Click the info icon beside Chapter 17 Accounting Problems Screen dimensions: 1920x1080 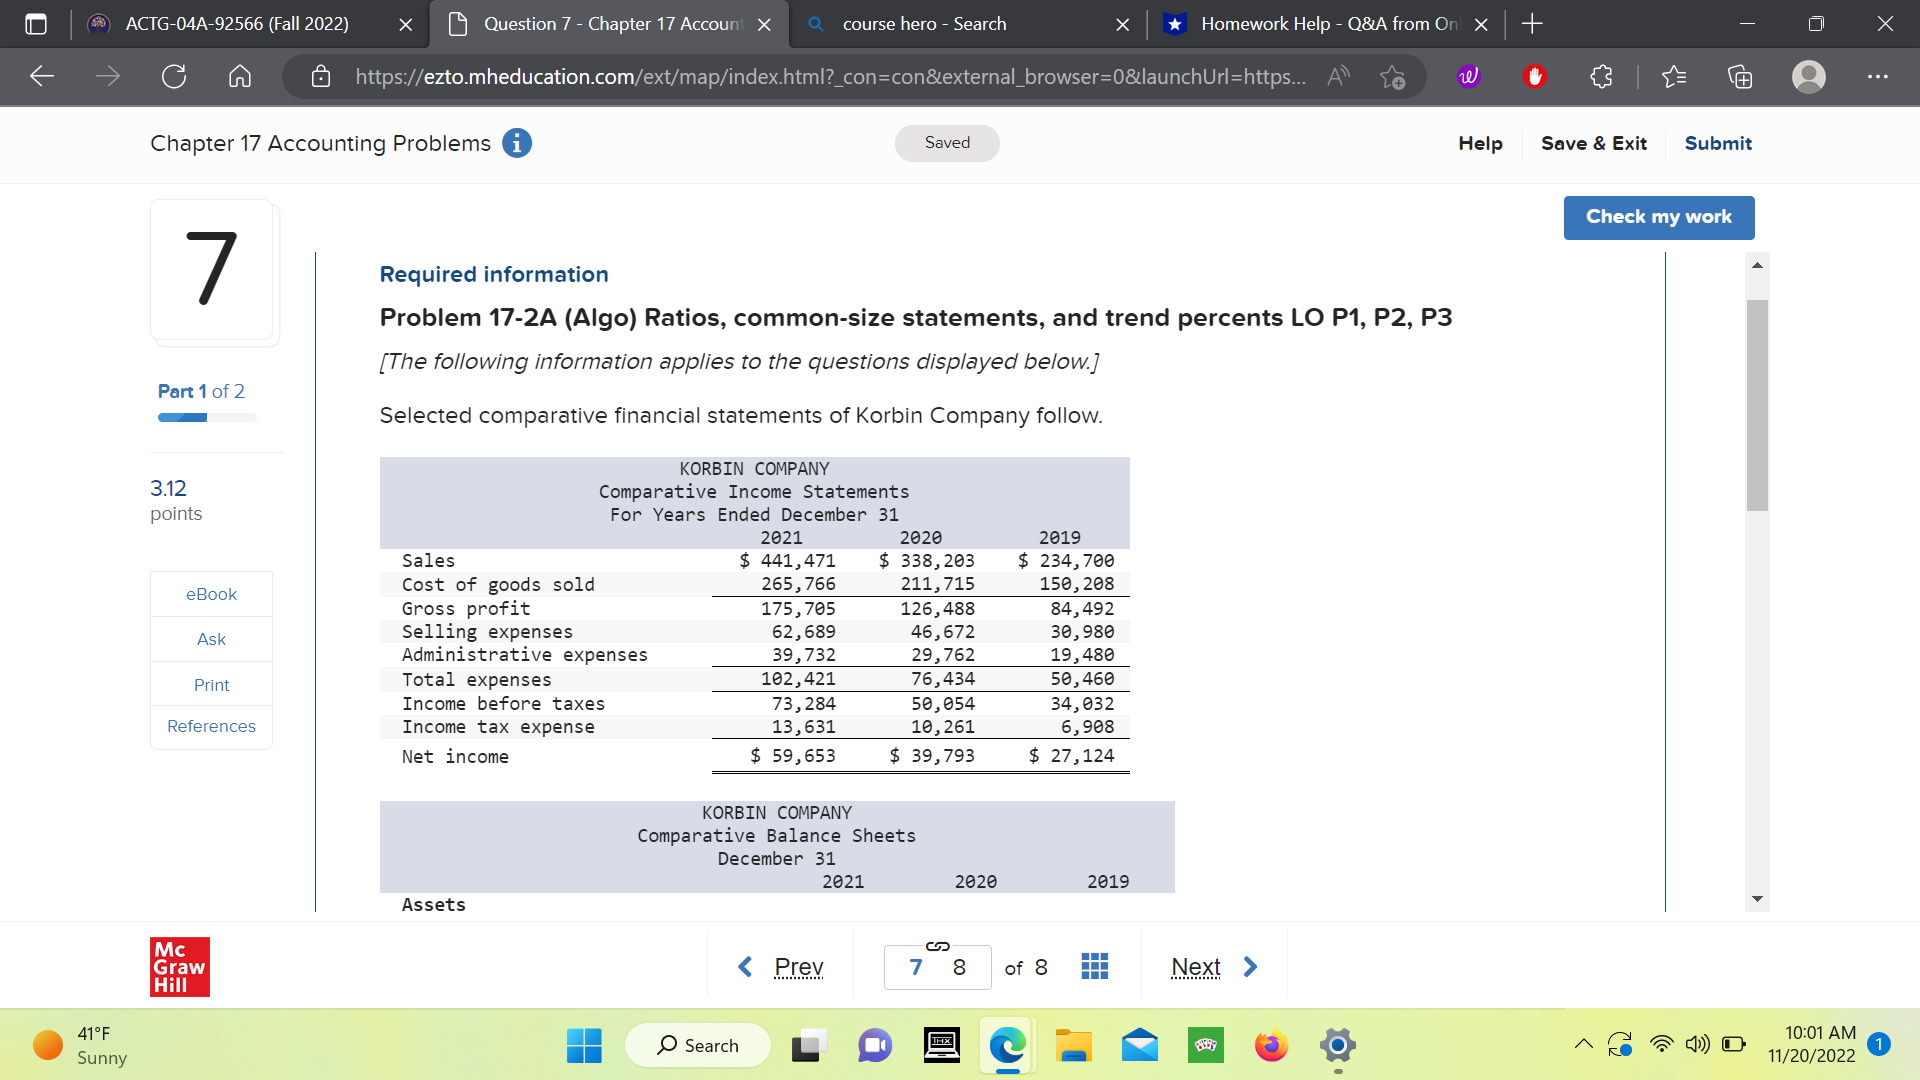516,143
